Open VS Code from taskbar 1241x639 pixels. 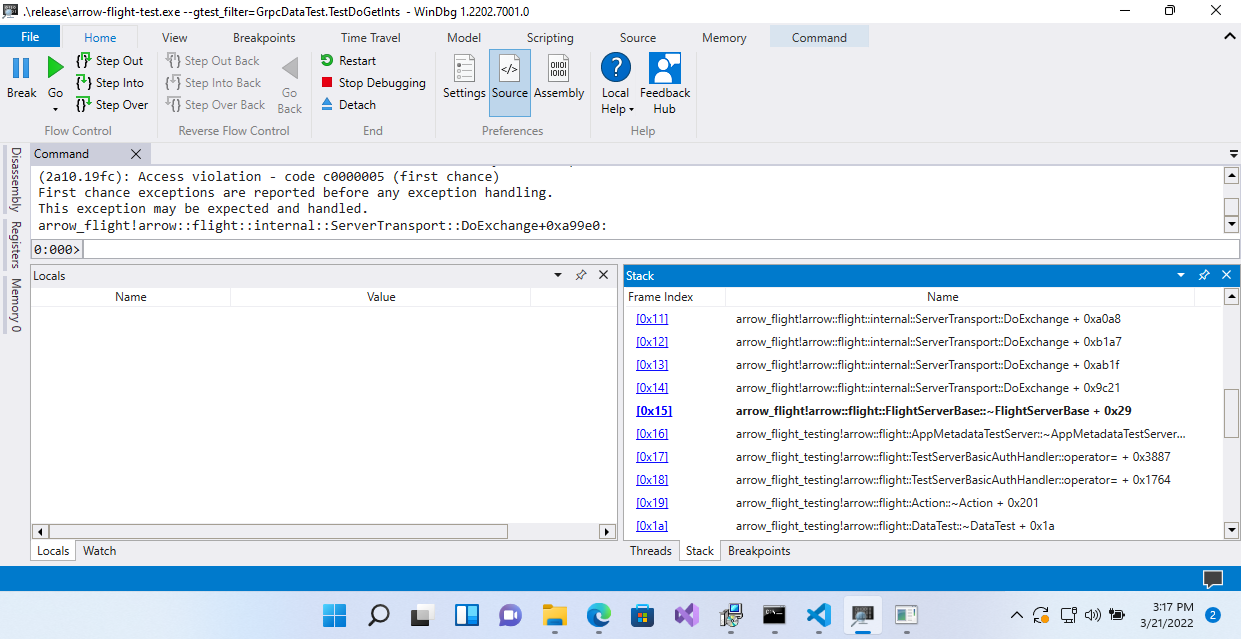click(818, 615)
